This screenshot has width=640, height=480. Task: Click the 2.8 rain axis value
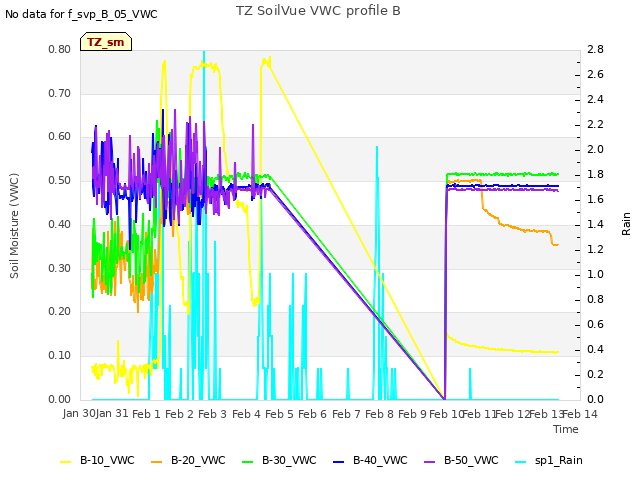point(596,50)
